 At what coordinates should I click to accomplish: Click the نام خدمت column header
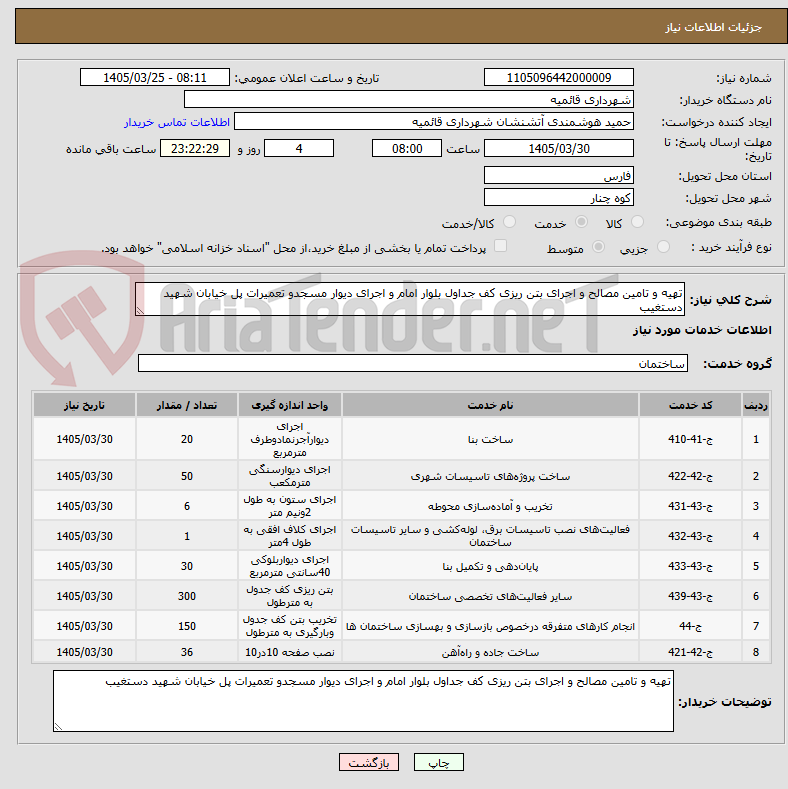coord(491,405)
